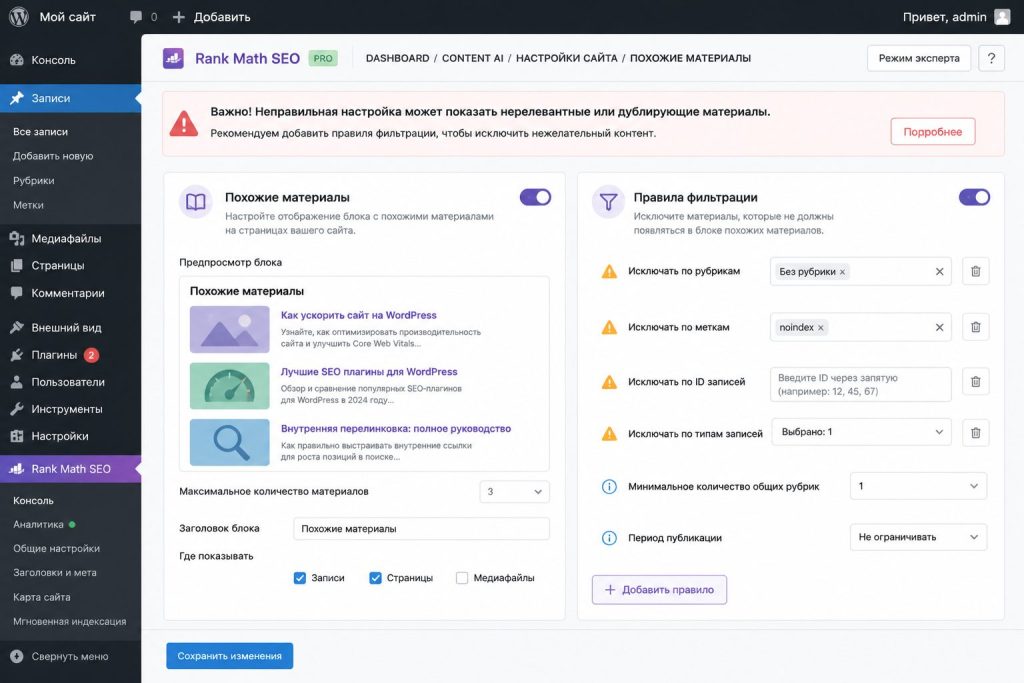Viewport: 1024px width, 683px height.
Task: Click the Сохранить изменения button
Action: point(229,656)
